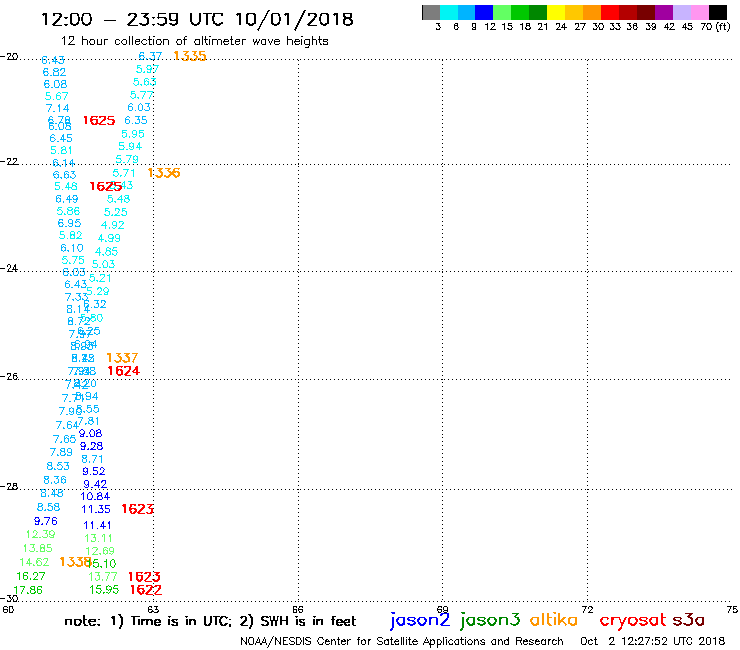Click wave height value '14.62'

point(34,562)
